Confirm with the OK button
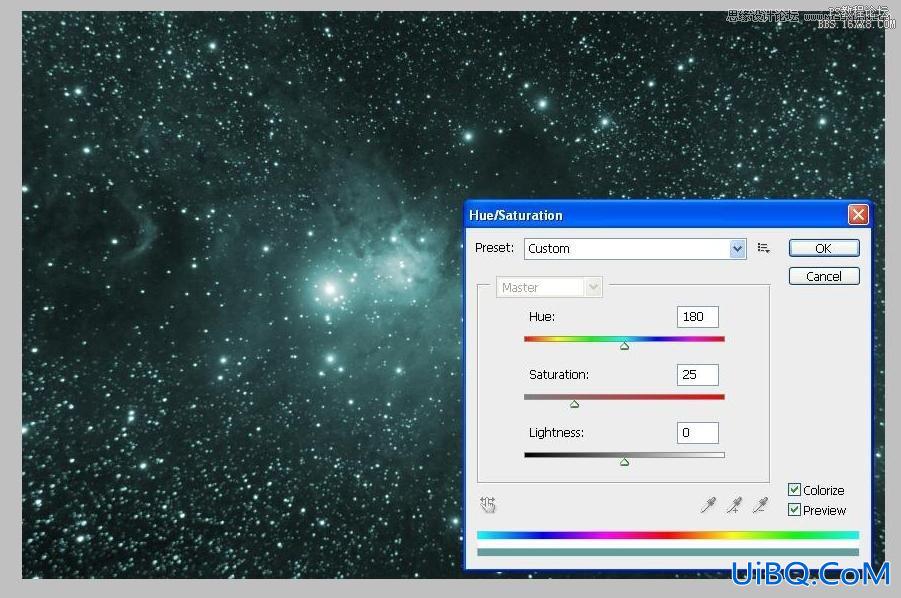901x598 pixels. click(x=824, y=248)
